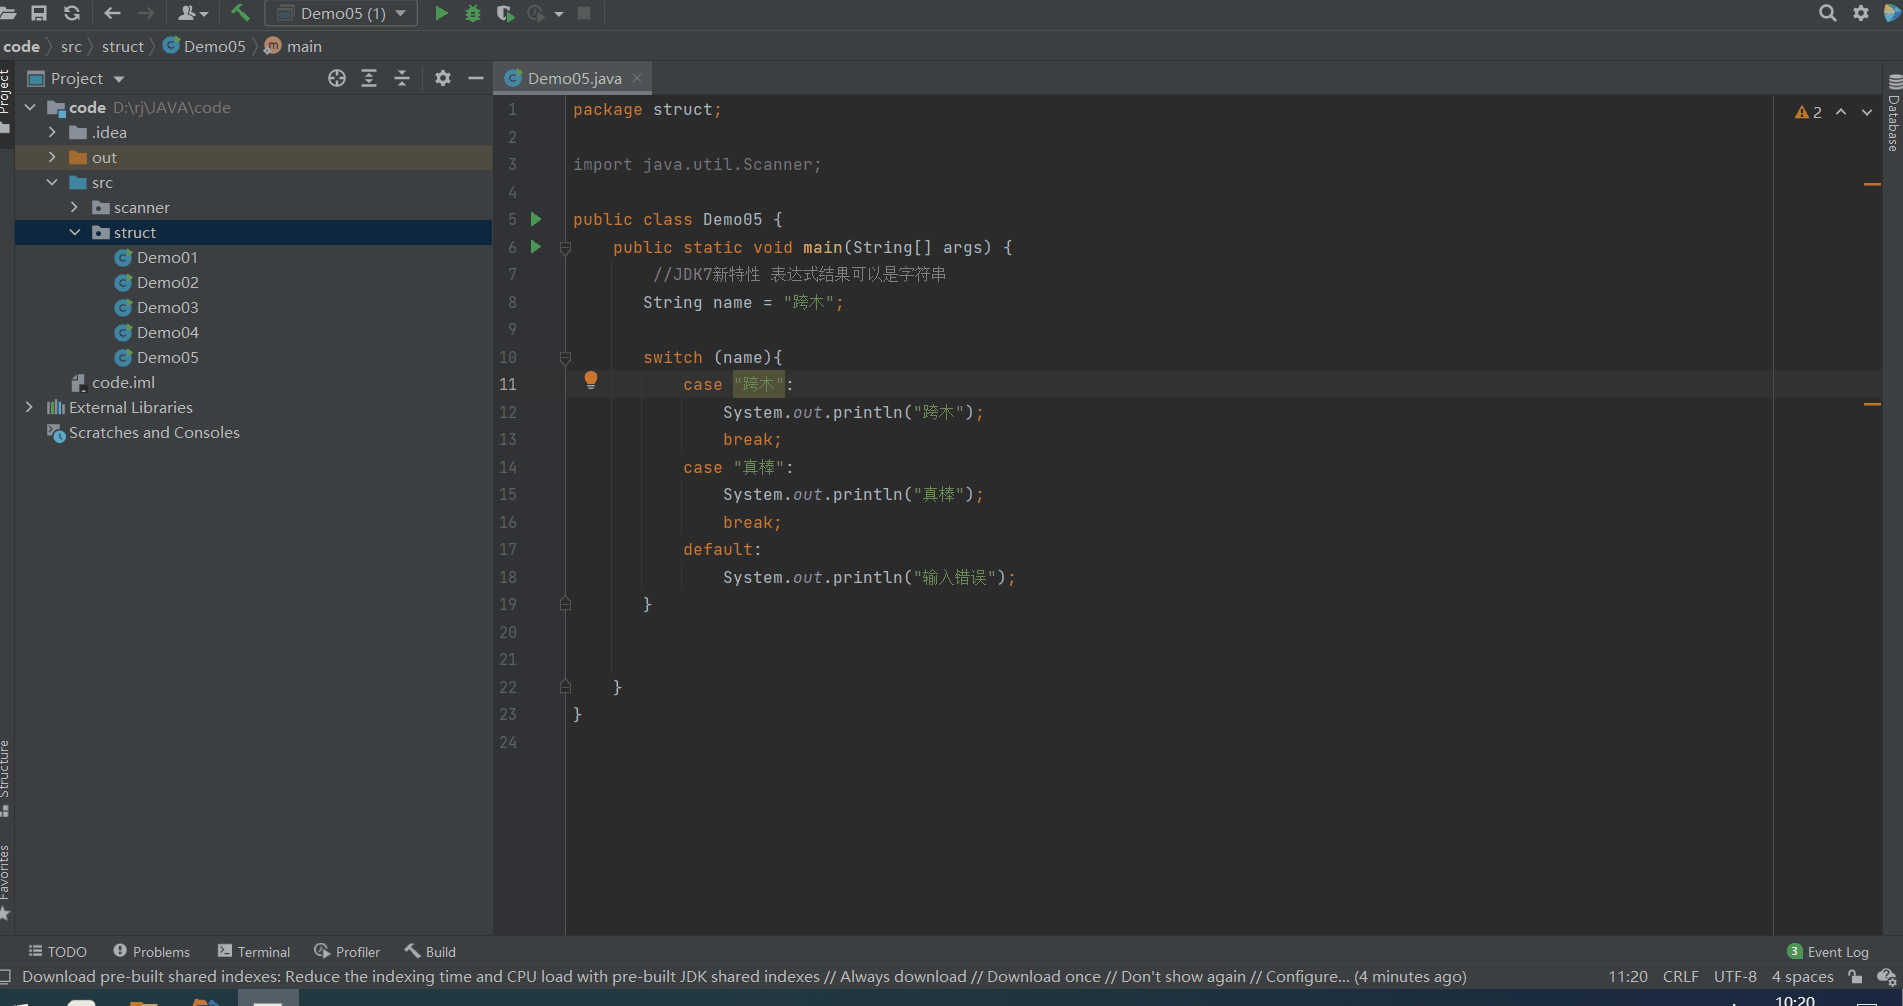The height and width of the screenshot is (1006, 1903).
Task: Click run gutter arrow beside class Demo05
Action: (536, 219)
